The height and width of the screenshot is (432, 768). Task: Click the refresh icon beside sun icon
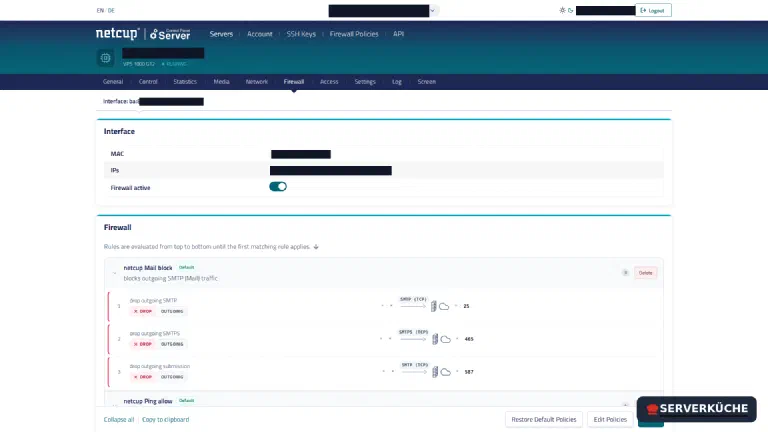571,10
